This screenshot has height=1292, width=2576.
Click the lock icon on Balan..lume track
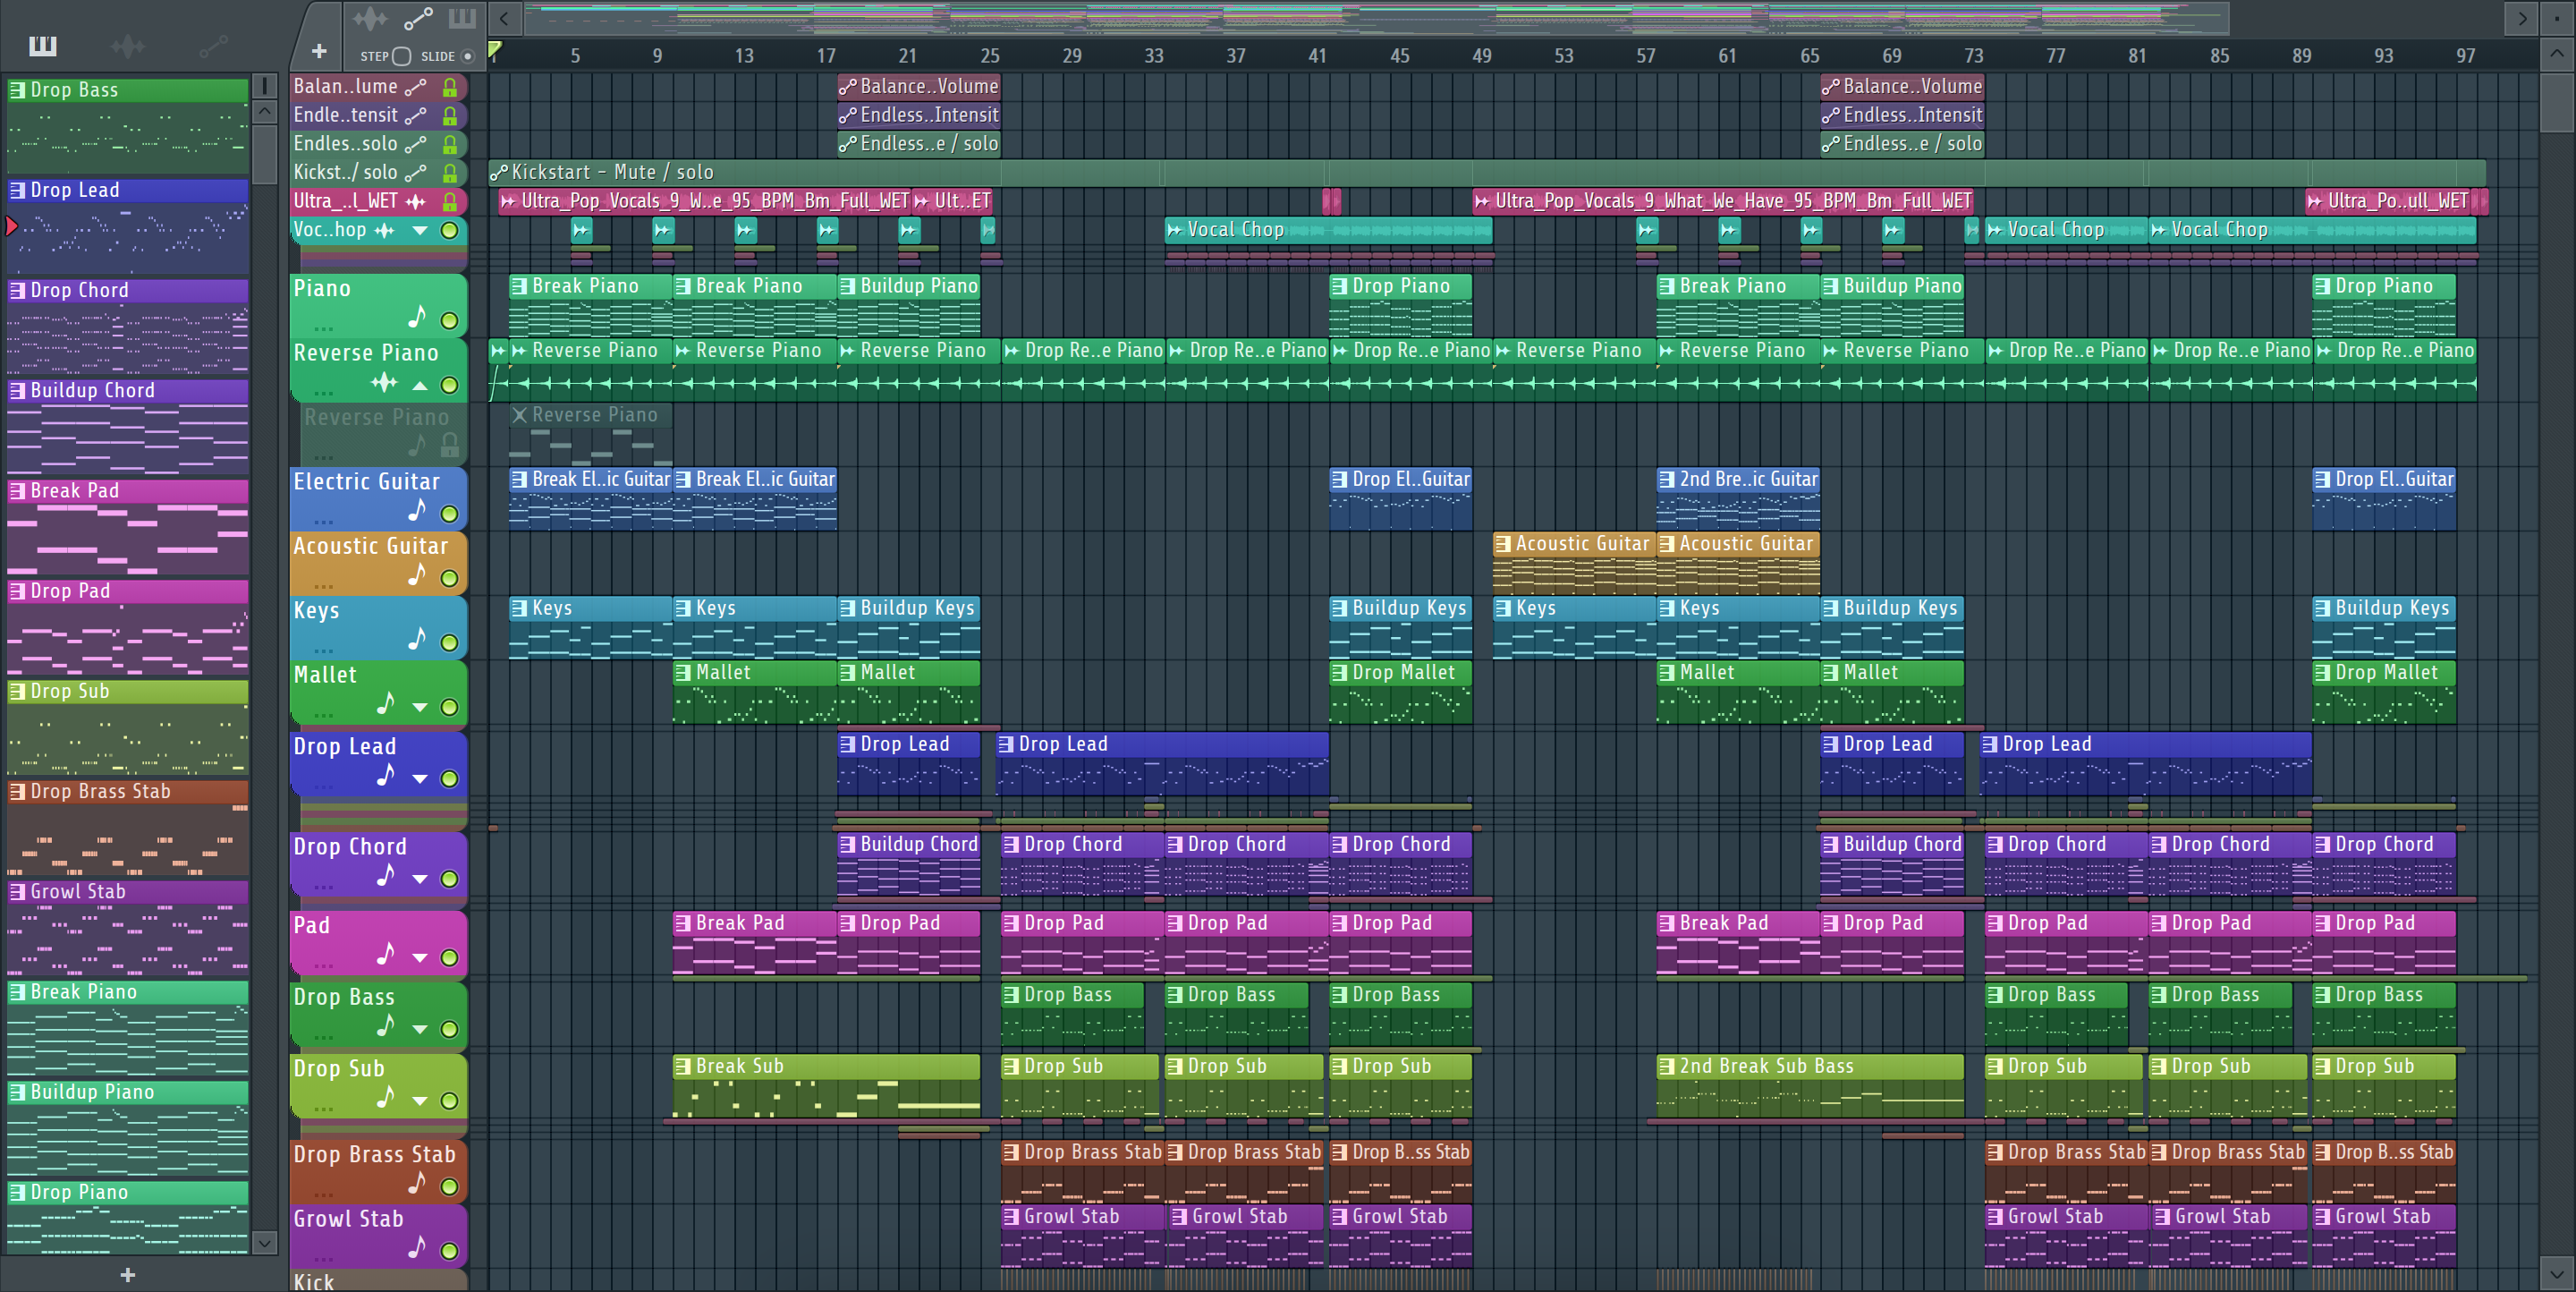pyautogui.click(x=450, y=88)
